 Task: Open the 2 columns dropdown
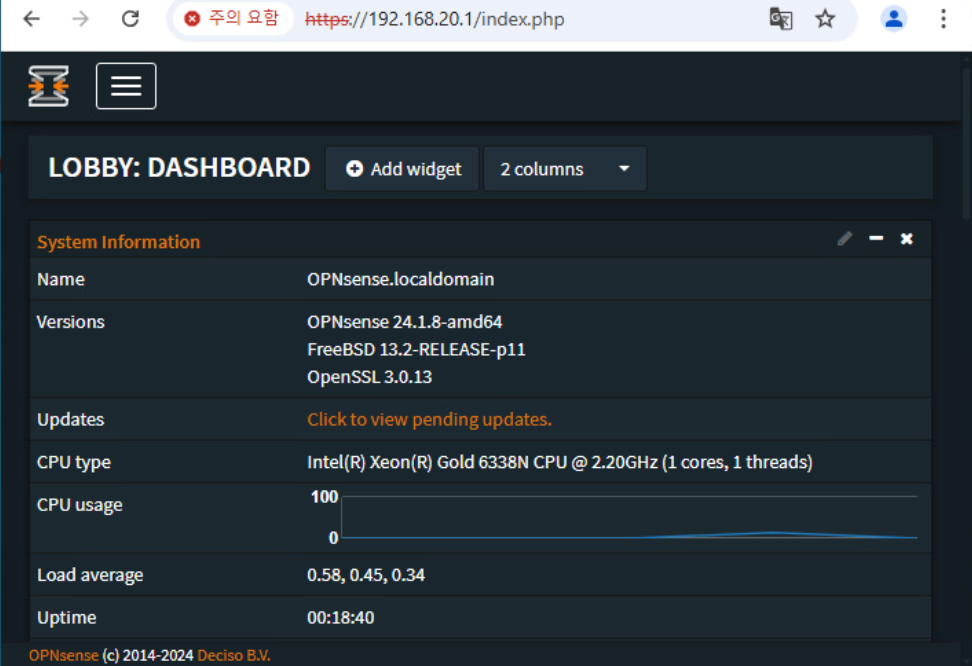(565, 169)
